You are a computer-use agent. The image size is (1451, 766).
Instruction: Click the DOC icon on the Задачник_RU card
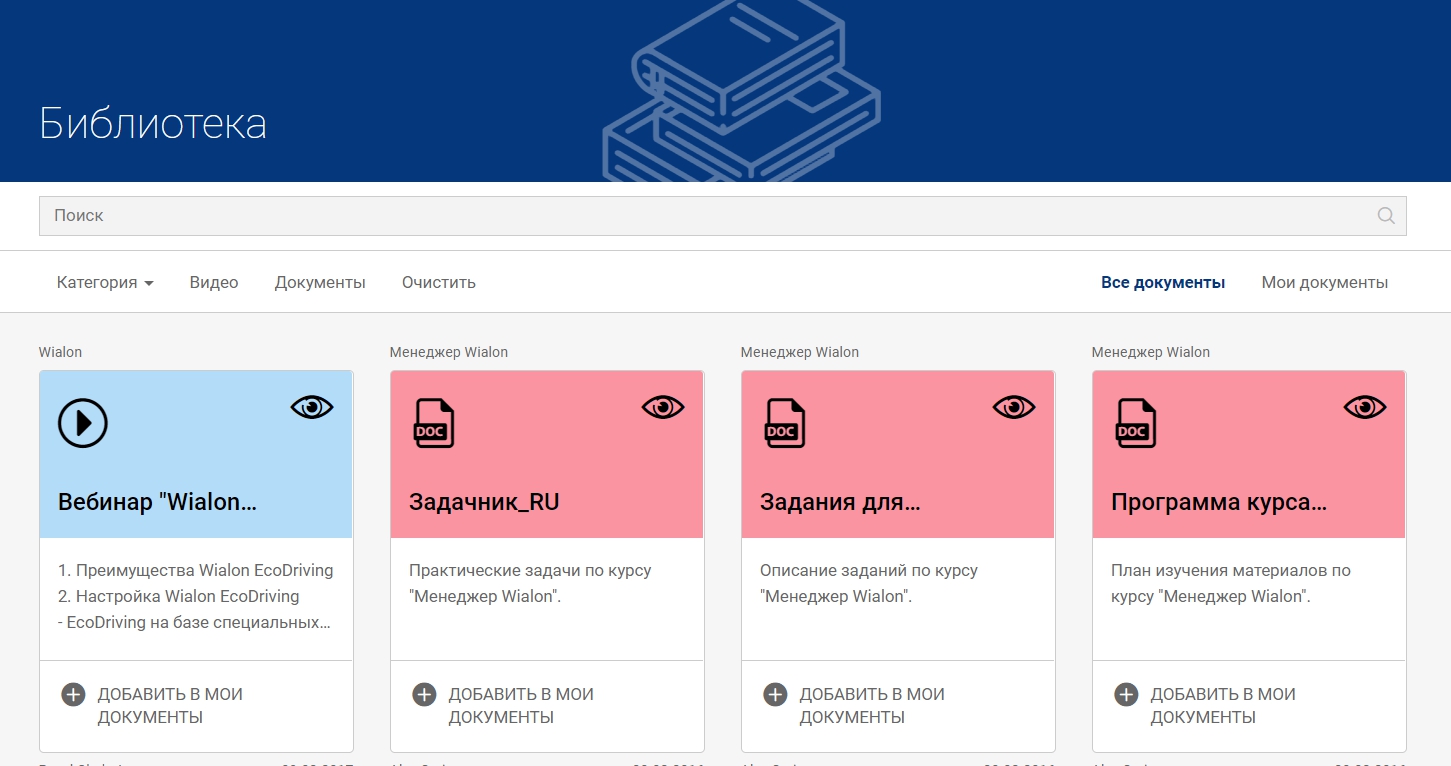(434, 422)
